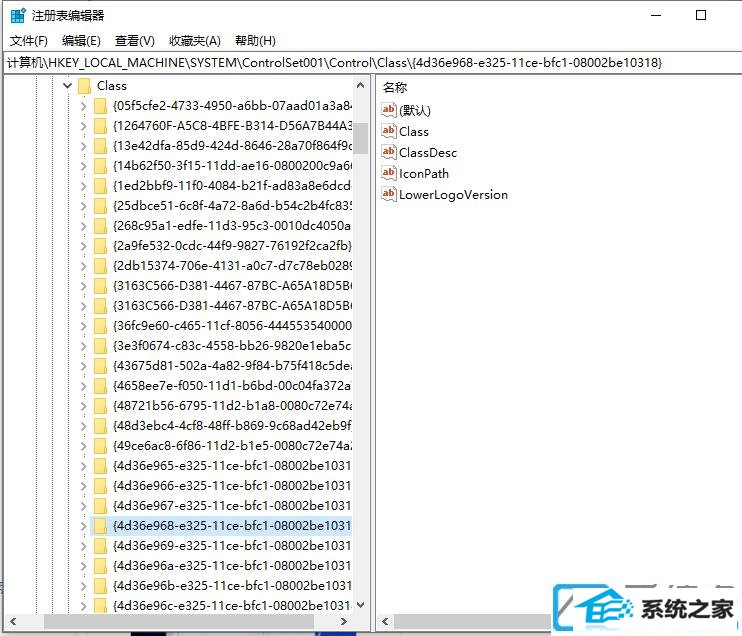
Task: Click the folder icon of the Class key
Action: click(x=84, y=86)
